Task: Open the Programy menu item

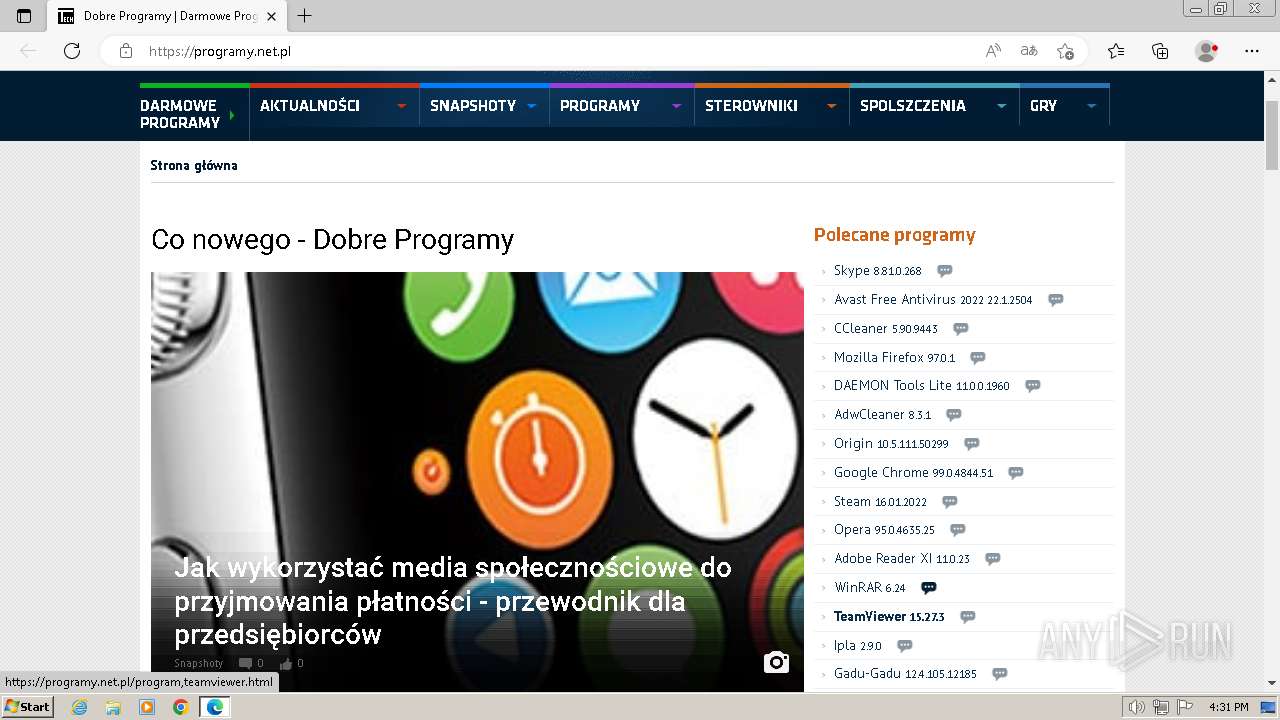Action: [x=600, y=106]
